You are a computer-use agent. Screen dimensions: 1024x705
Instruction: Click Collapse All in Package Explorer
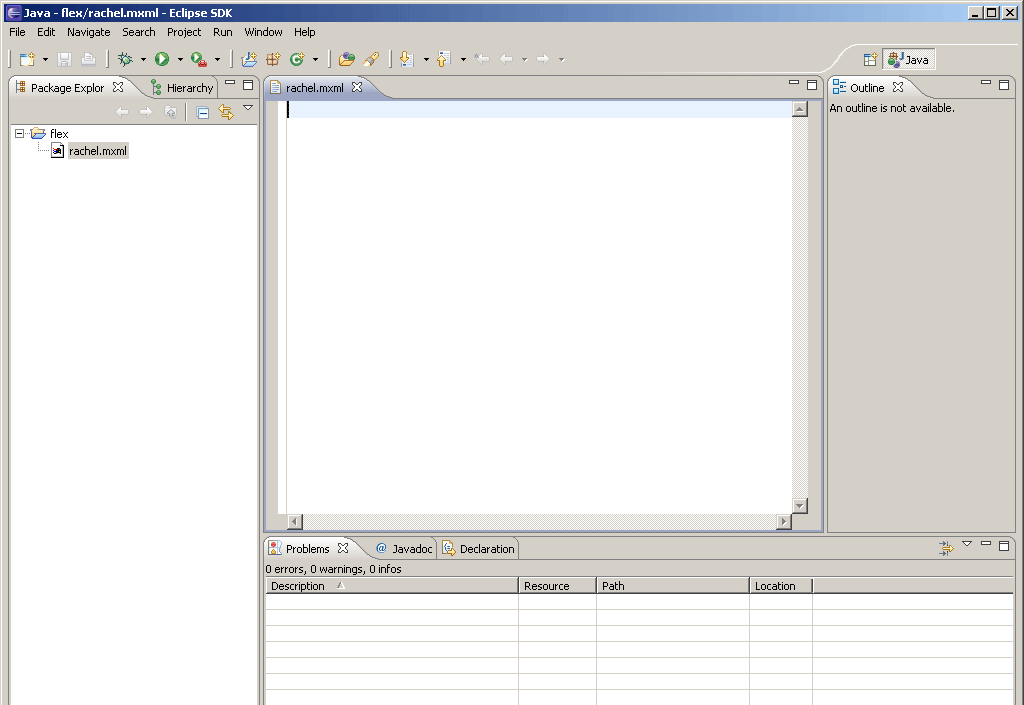202,112
